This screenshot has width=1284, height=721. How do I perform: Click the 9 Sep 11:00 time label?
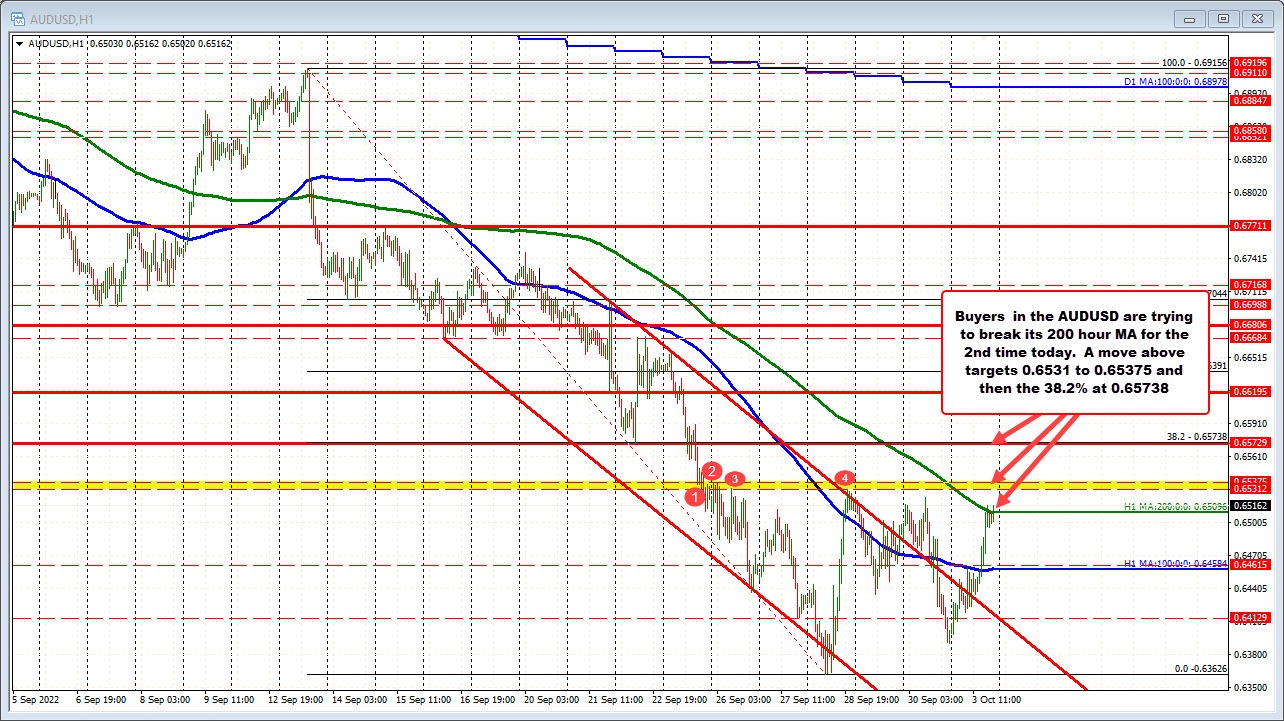228,700
